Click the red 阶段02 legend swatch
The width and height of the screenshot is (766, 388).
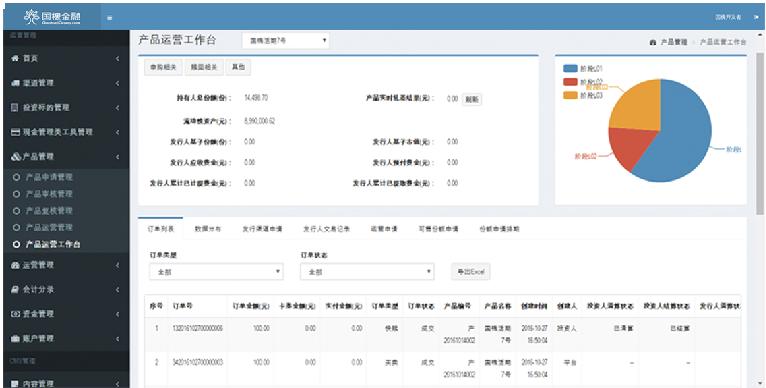tap(570, 81)
